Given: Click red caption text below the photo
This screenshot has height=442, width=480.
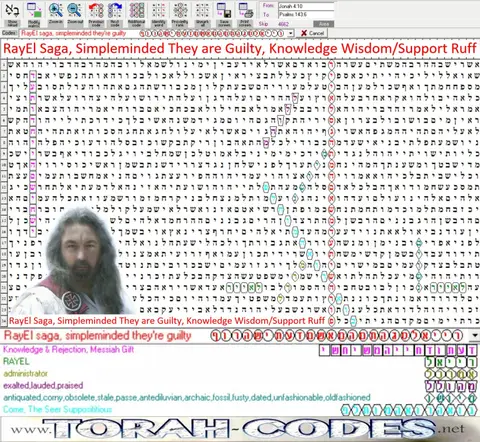Looking at the screenshot, I should [167, 321].
